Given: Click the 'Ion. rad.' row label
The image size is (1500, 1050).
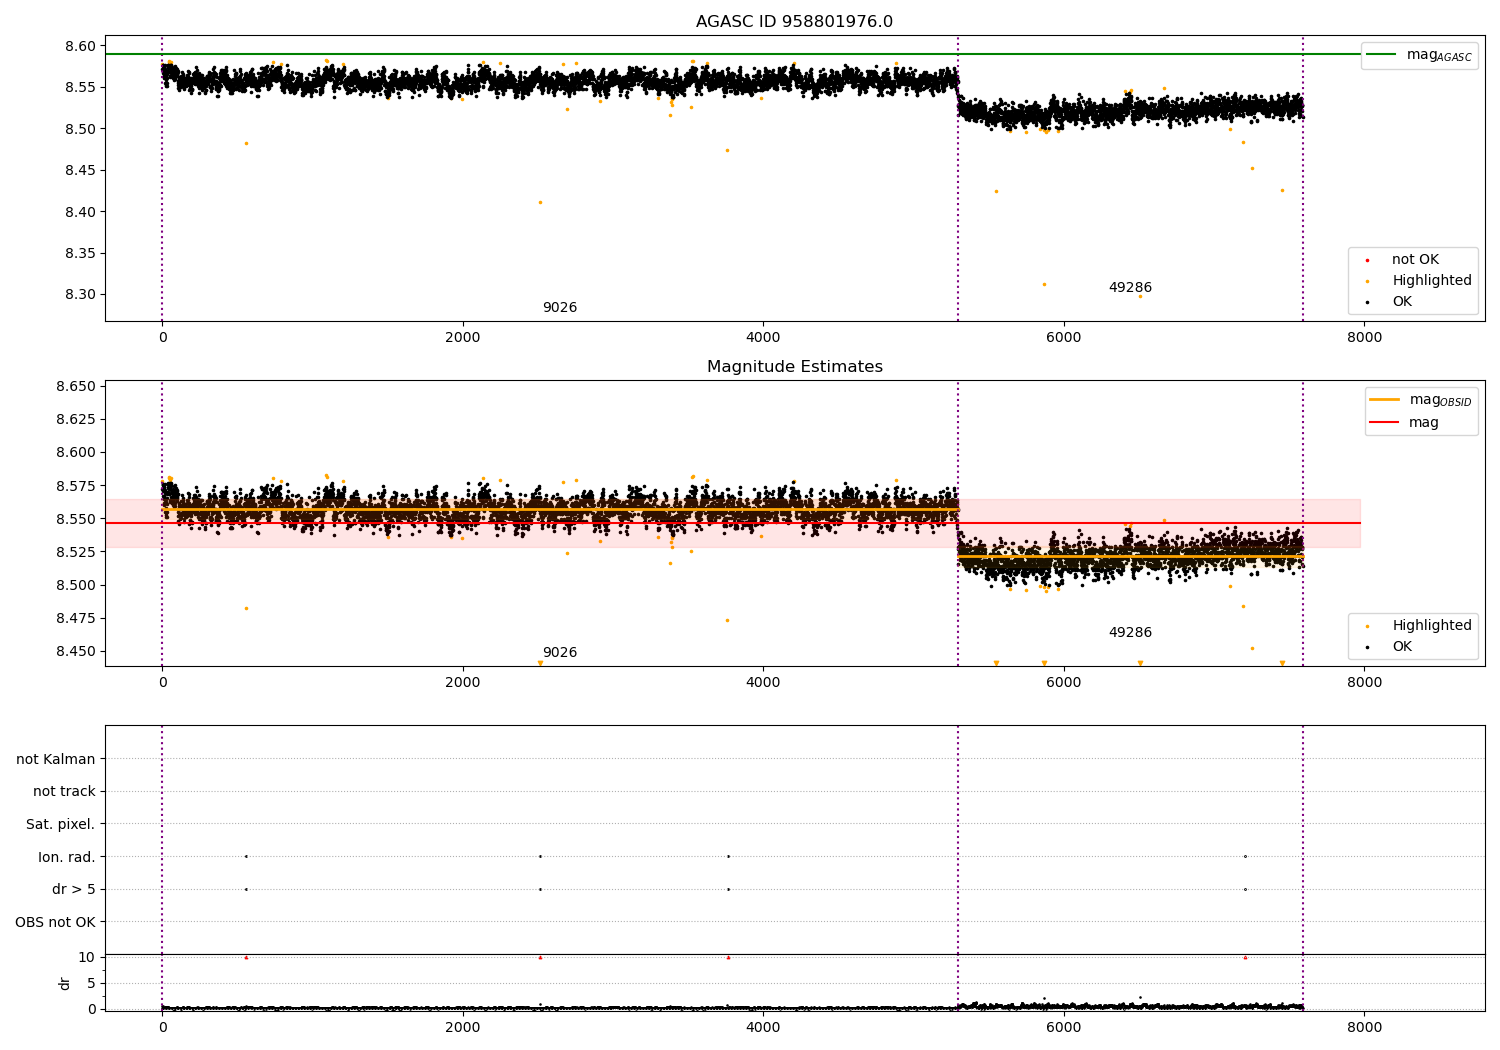Looking at the screenshot, I should (x=67, y=857).
